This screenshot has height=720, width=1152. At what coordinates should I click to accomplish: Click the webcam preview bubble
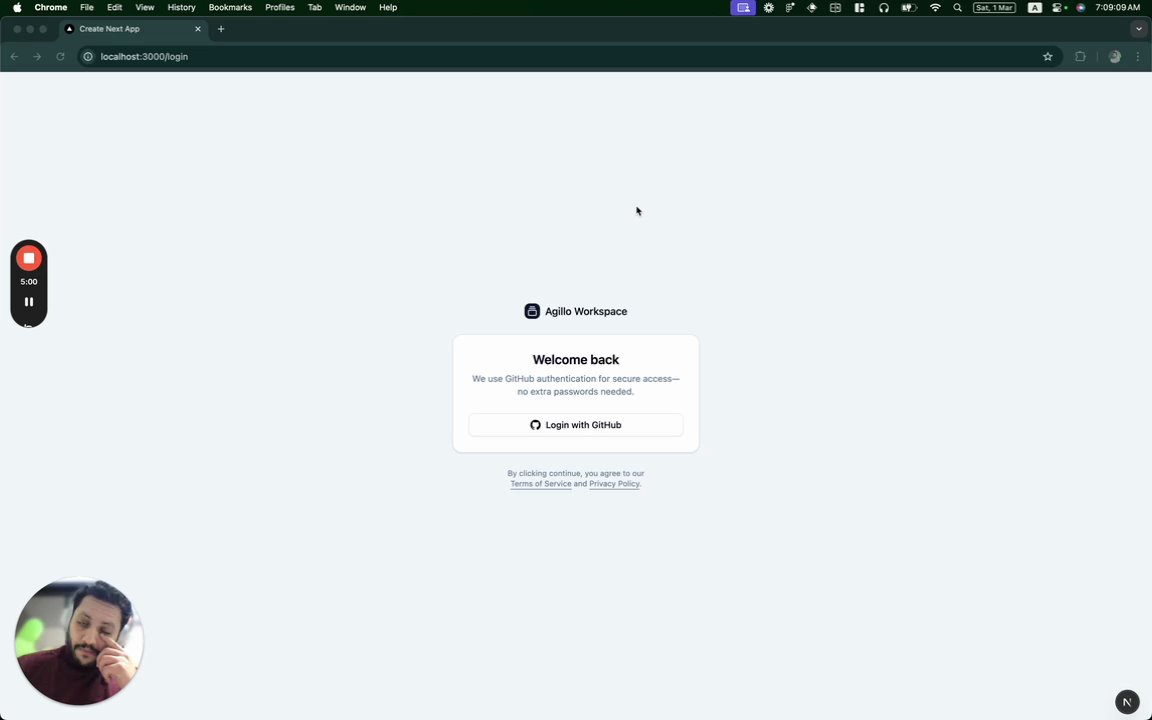point(79,641)
